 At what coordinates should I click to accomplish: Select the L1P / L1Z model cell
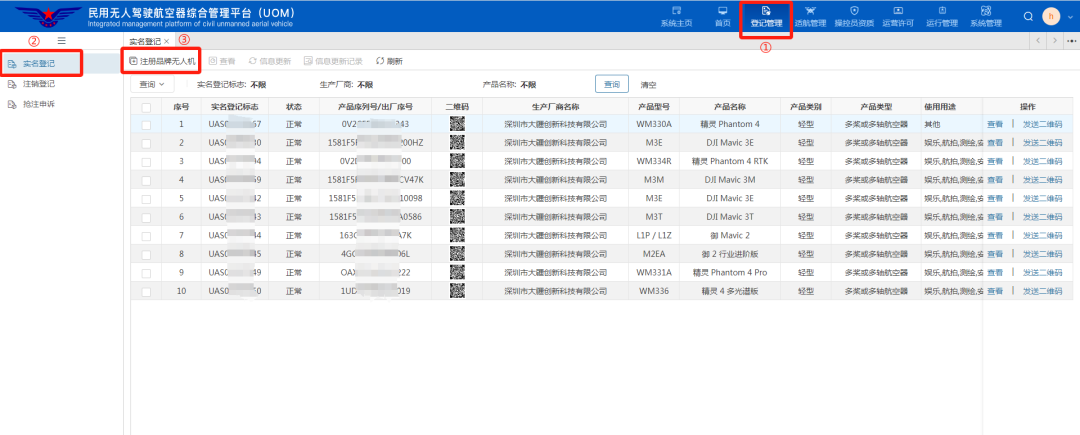(654, 236)
